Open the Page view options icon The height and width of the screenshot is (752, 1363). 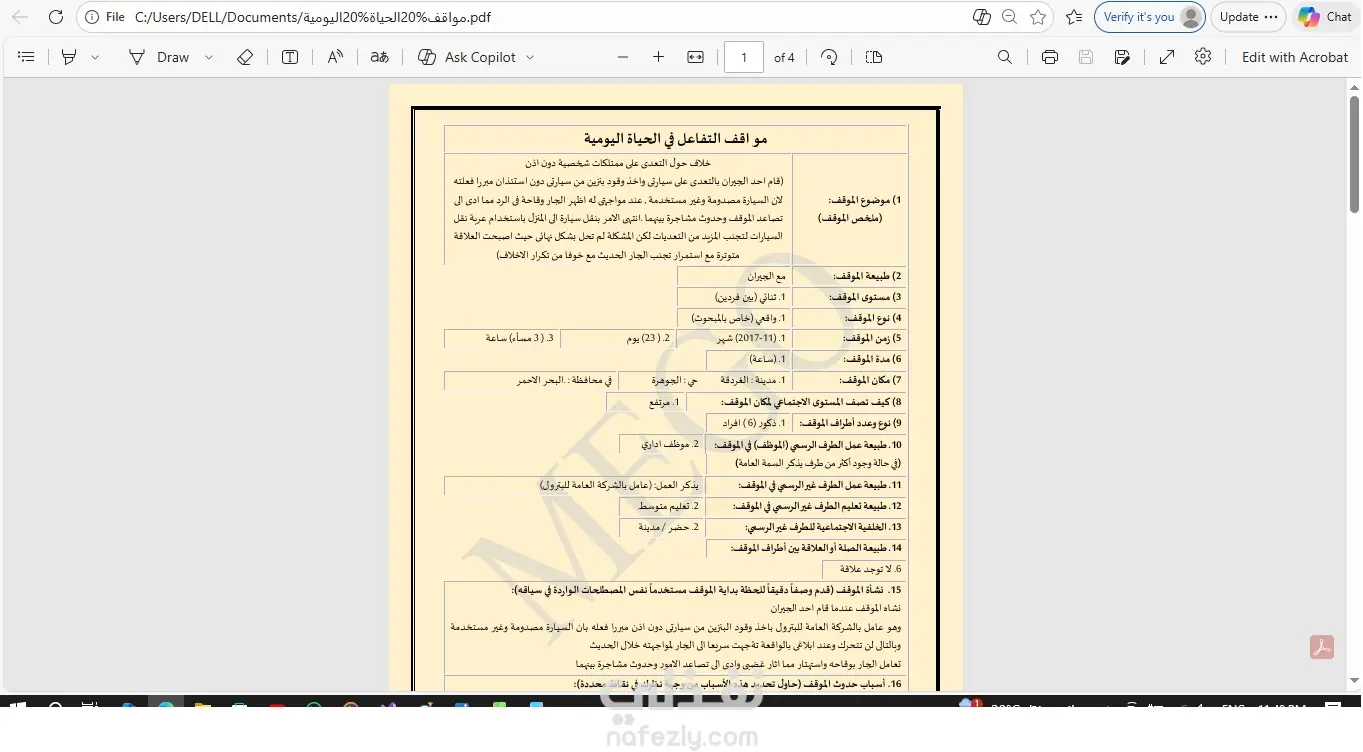coord(874,57)
